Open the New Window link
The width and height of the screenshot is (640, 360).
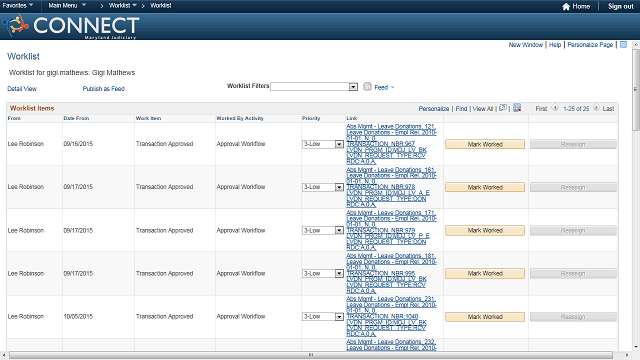[x=526, y=45]
